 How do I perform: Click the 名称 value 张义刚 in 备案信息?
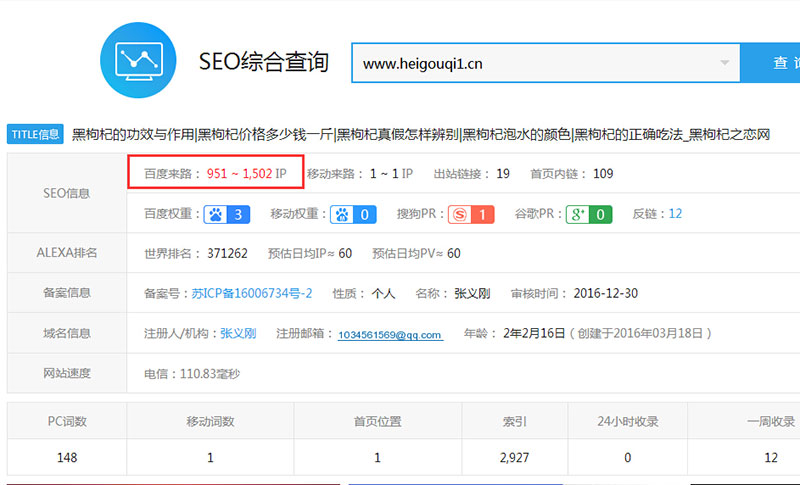pyautogui.click(x=472, y=293)
